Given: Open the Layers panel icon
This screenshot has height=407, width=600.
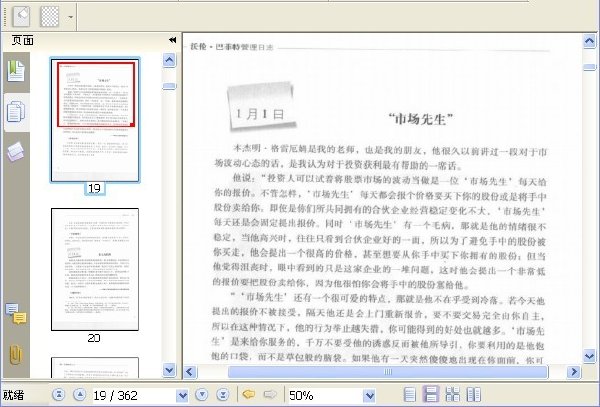Looking at the screenshot, I should click(x=16, y=151).
